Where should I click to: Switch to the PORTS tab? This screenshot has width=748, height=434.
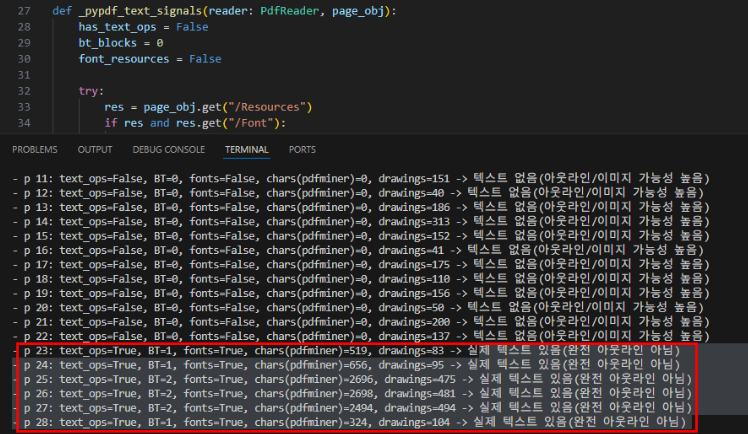[302, 150]
